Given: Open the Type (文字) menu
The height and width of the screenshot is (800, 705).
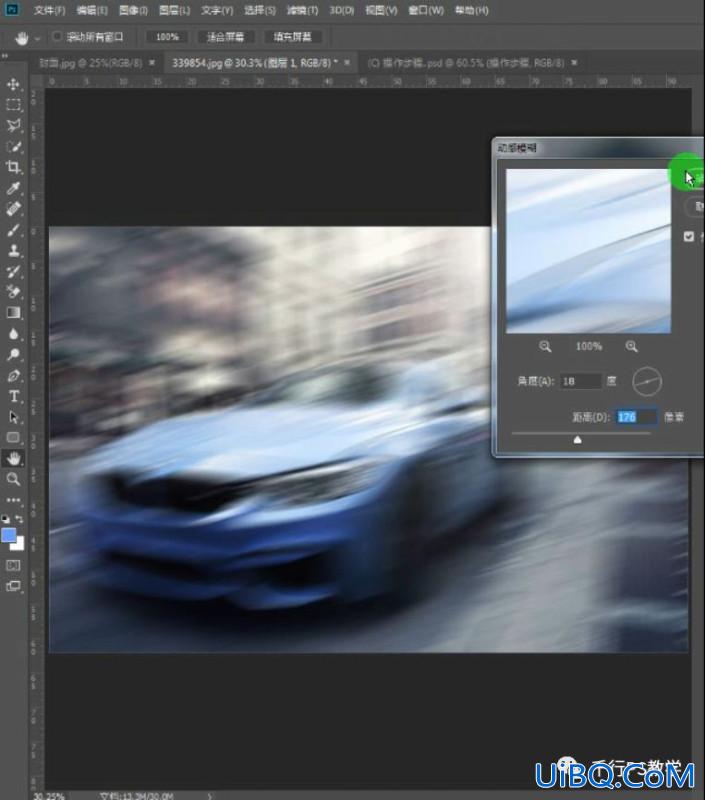Looking at the screenshot, I should pyautogui.click(x=217, y=10).
